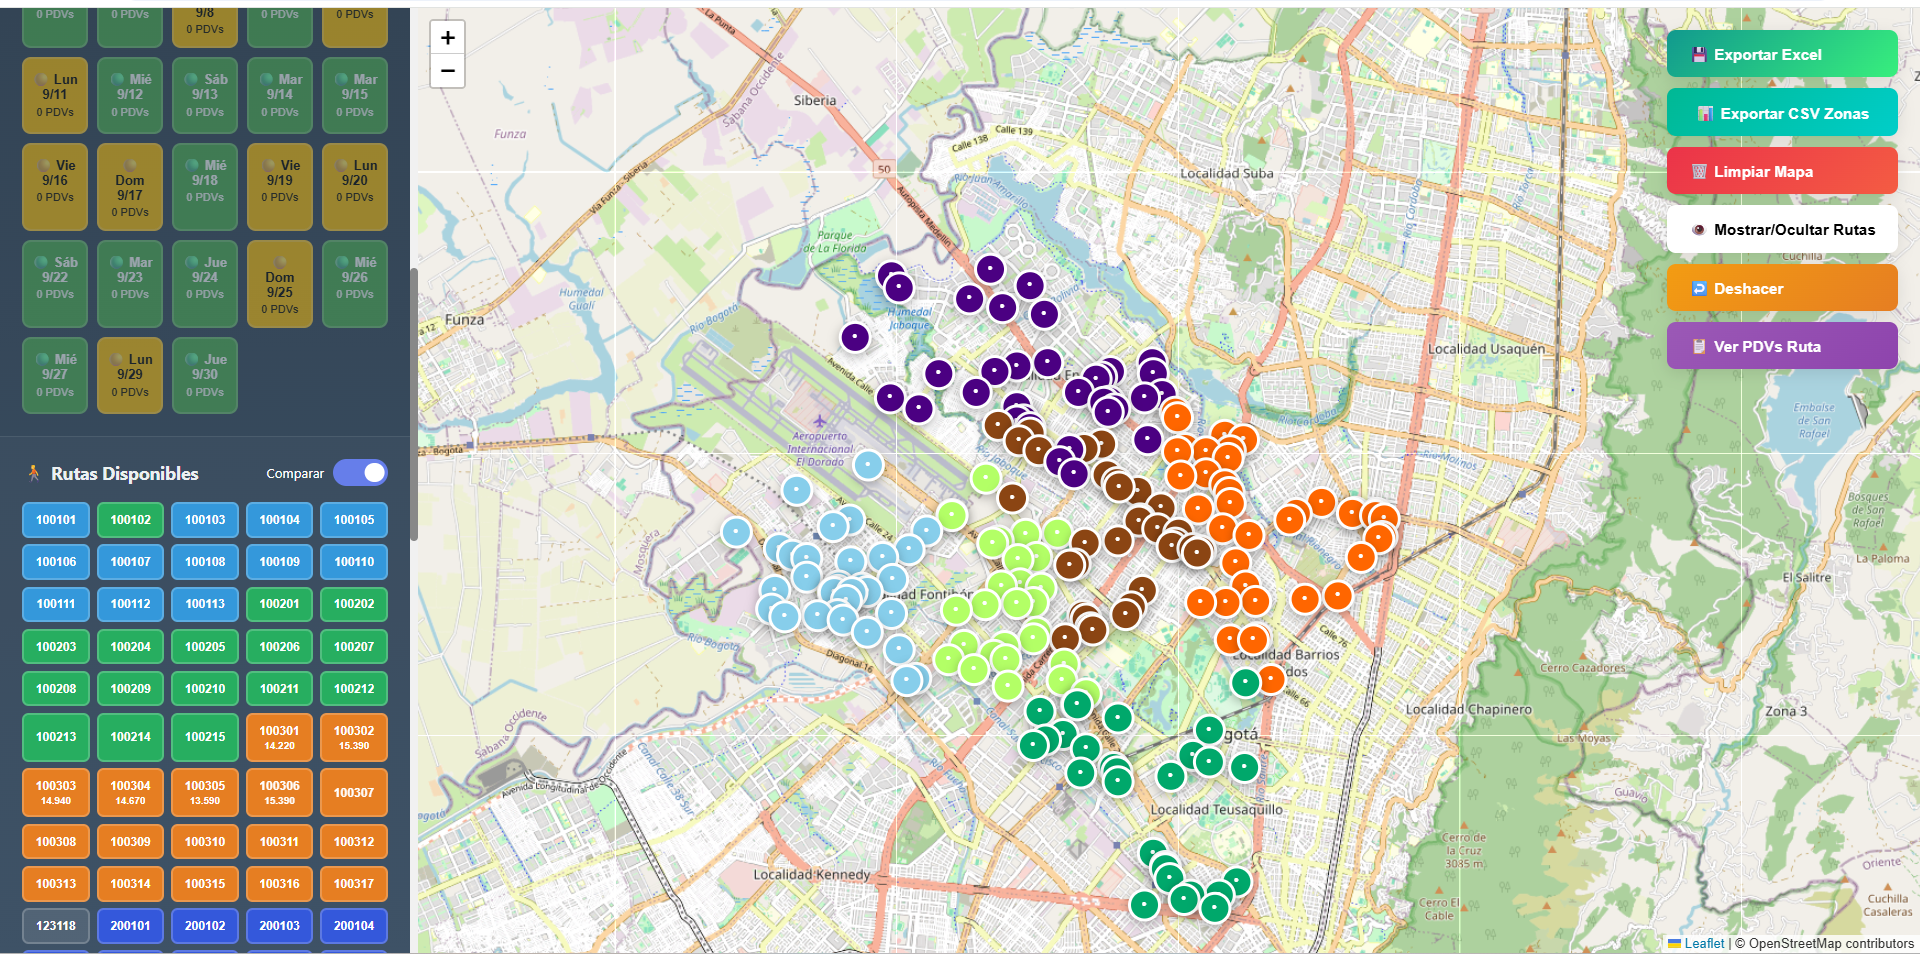The height and width of the screenshot is (954, 1920).
Task: Toggle the Comparar switch off
Action: click(x=360, y=472)
